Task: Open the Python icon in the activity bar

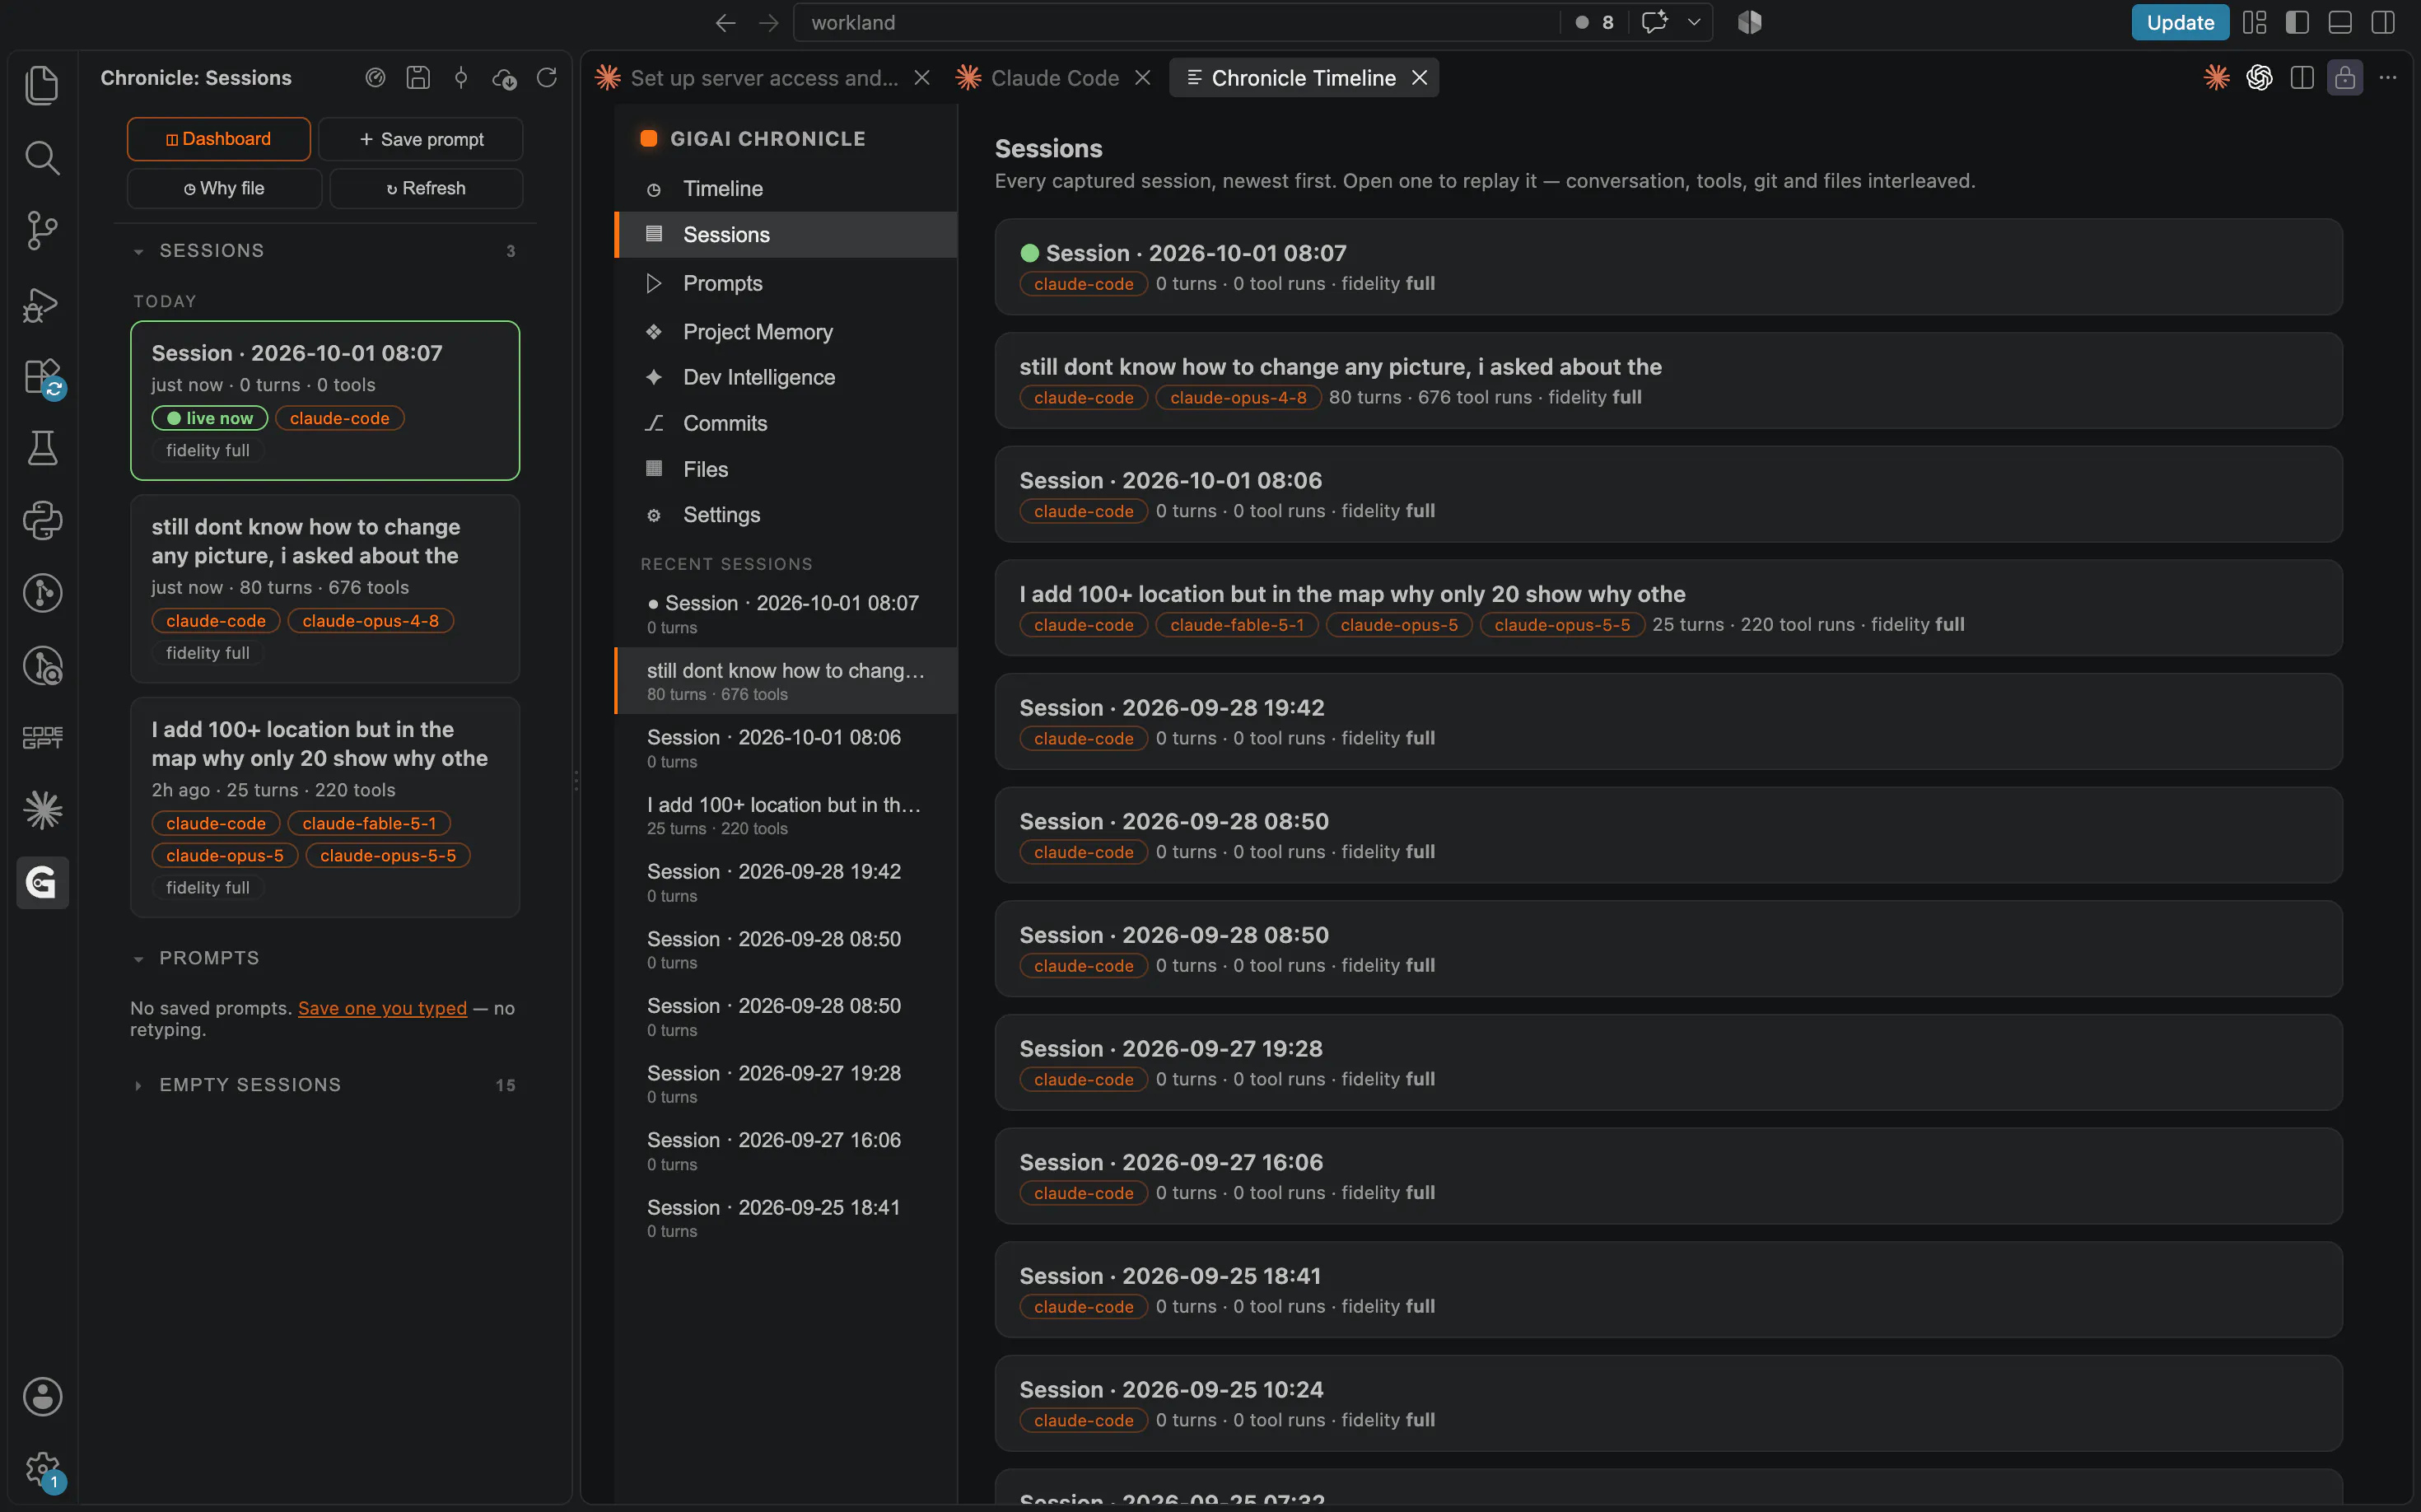Action: [x=42, y=520]
